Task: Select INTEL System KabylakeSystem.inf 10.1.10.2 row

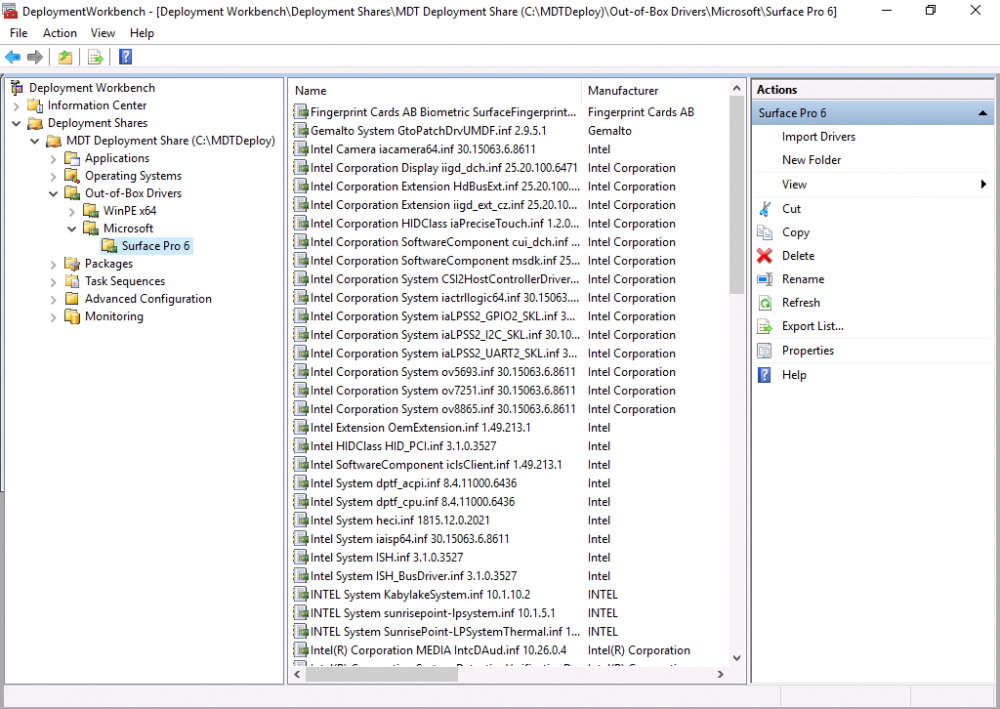Action: [510, 595]
